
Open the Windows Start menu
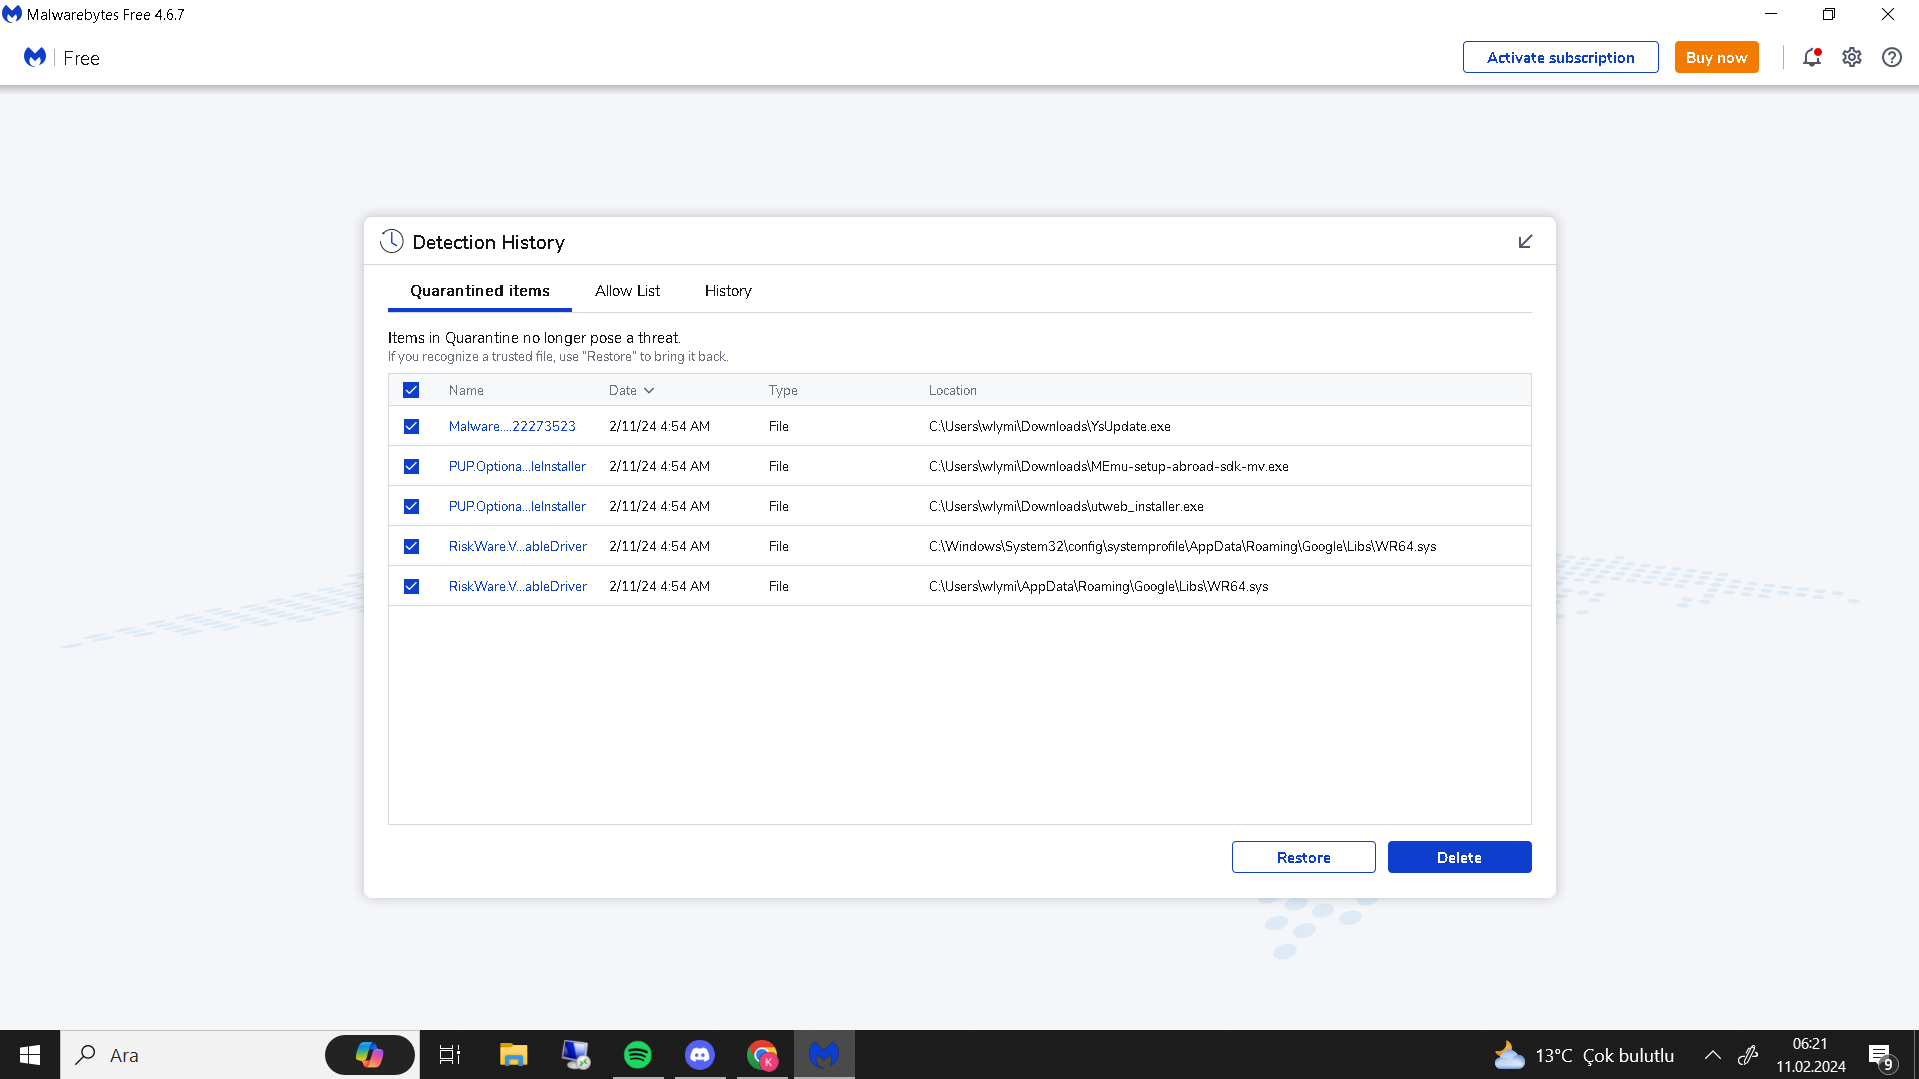tap(30, 1055)
